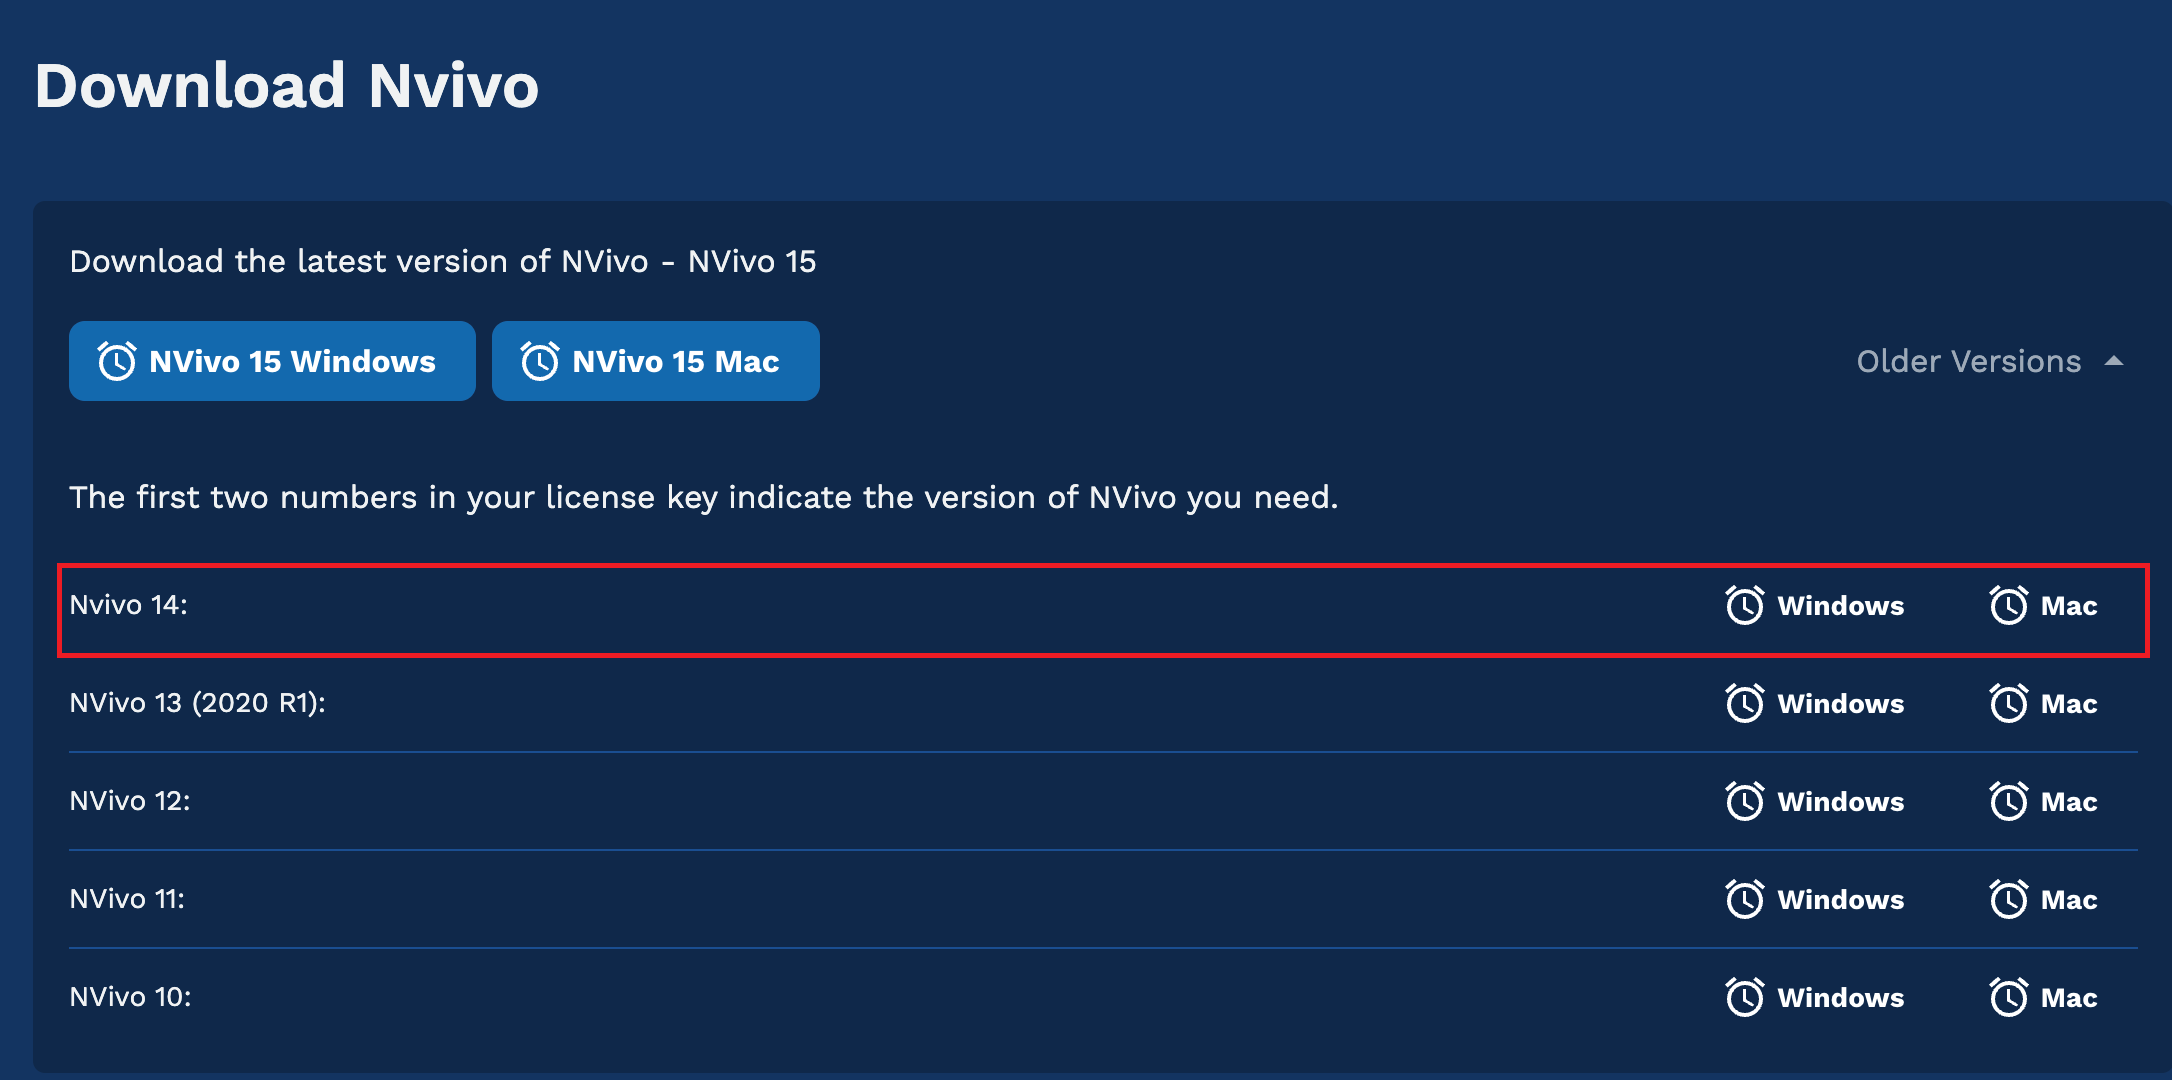Click the 'Nvivo 14:' row label
2172x1080 pixels.
(129, 605)
